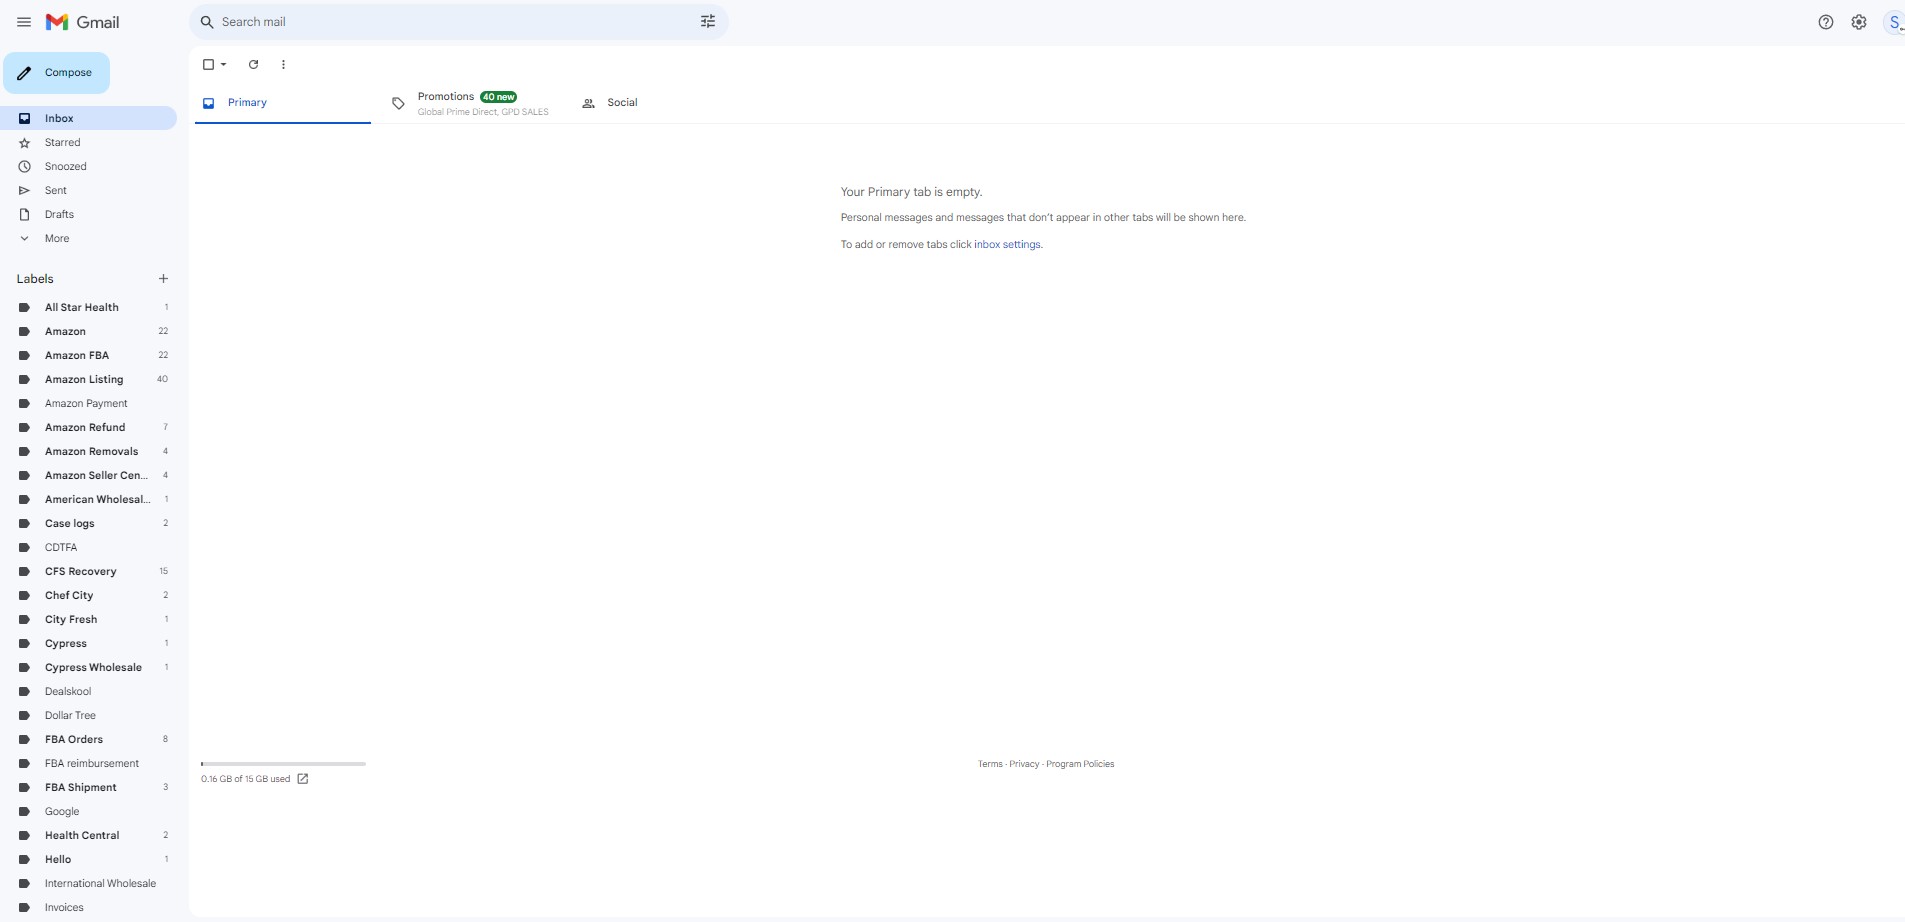Click the label icon beside All Star Health

(25, 308)
